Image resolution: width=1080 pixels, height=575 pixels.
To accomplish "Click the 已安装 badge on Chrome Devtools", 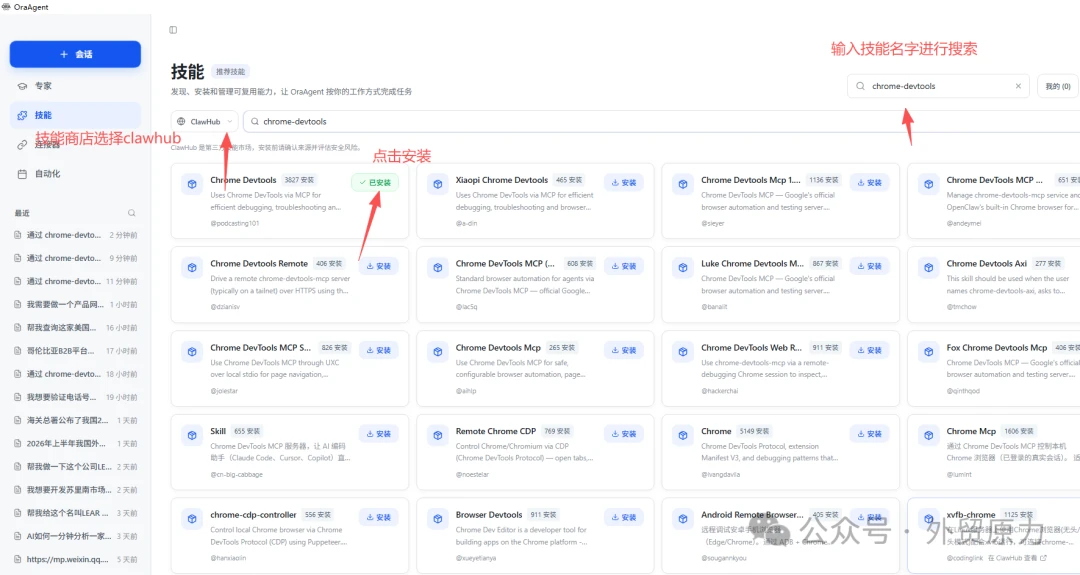I will (x=375, y=182).
